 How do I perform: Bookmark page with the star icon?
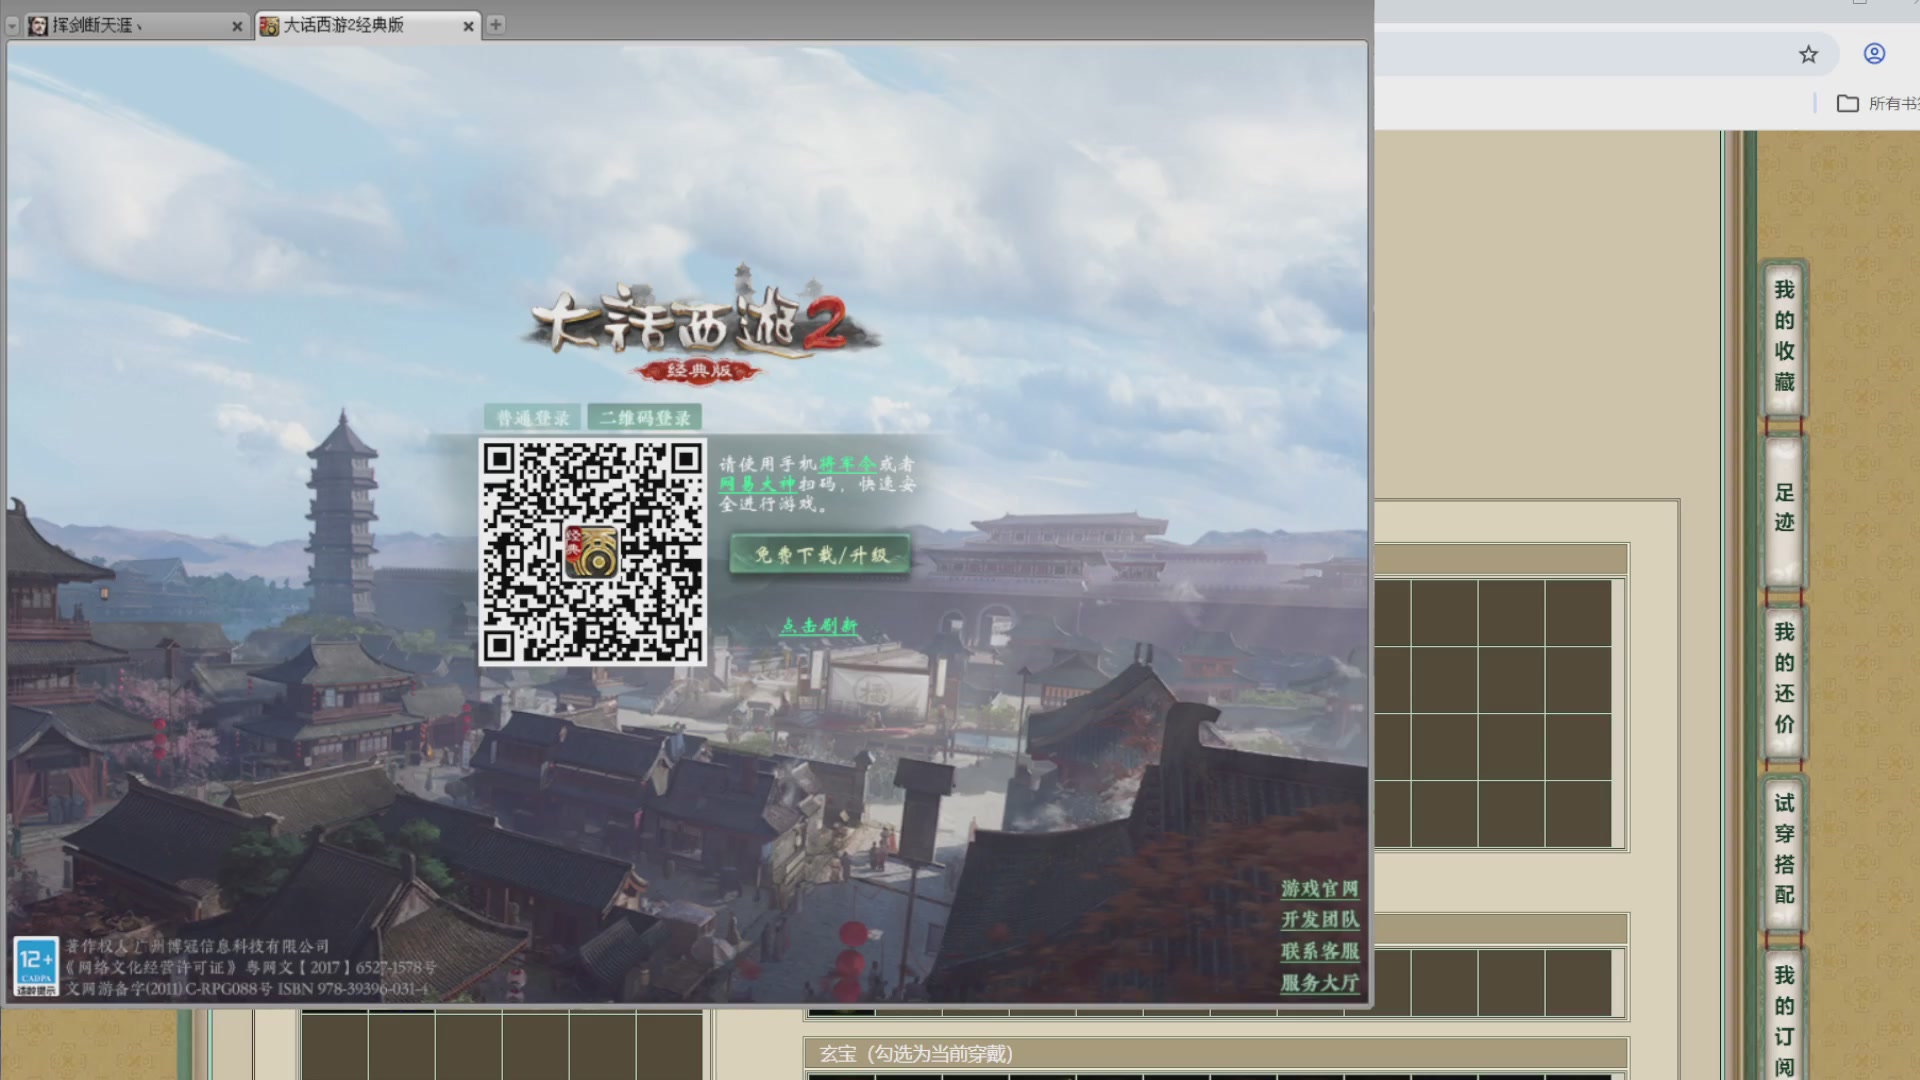1808,55
